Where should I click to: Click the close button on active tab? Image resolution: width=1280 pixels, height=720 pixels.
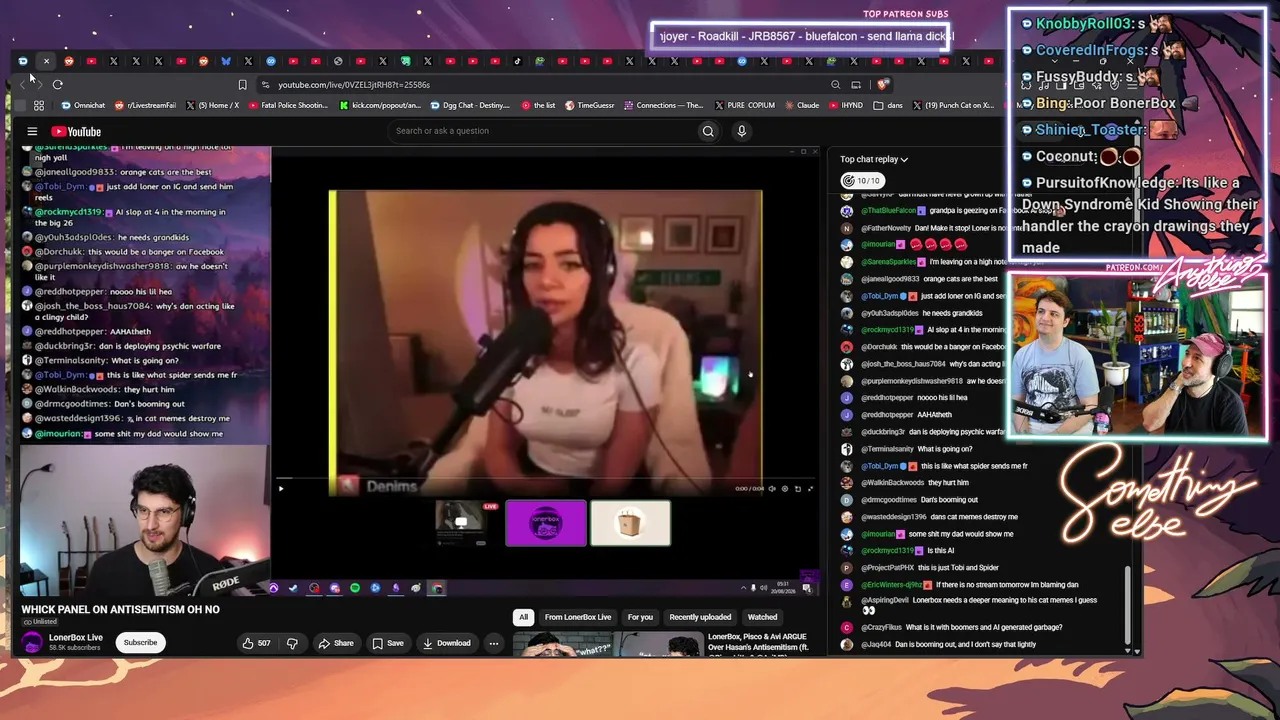(46, 61)
